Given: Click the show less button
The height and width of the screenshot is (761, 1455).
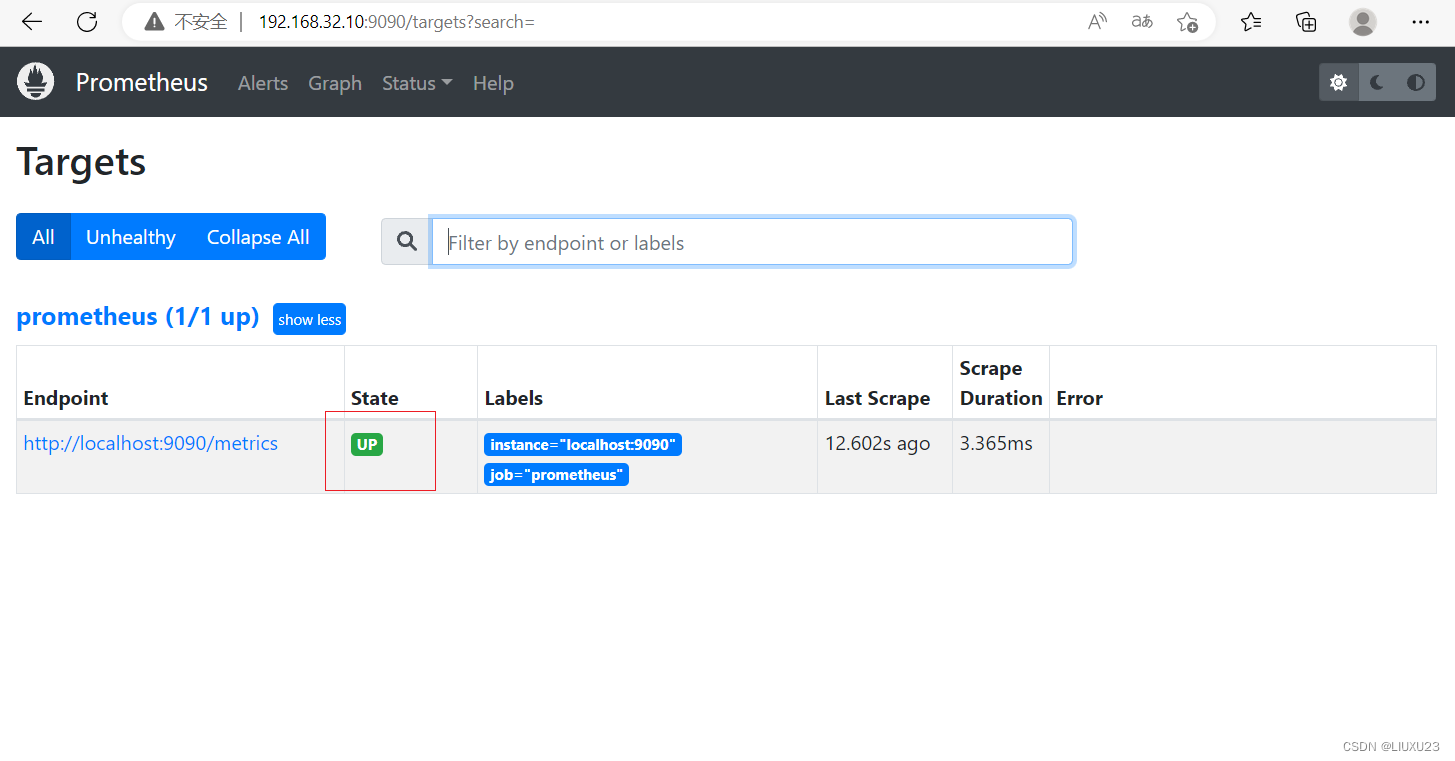Looking at the screenshot, I should [310, 319].
